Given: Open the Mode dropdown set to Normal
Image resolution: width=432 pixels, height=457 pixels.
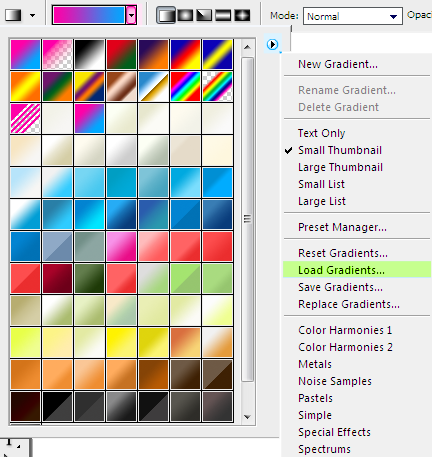Looking at the screenshot, I should (x=353, y=16).
